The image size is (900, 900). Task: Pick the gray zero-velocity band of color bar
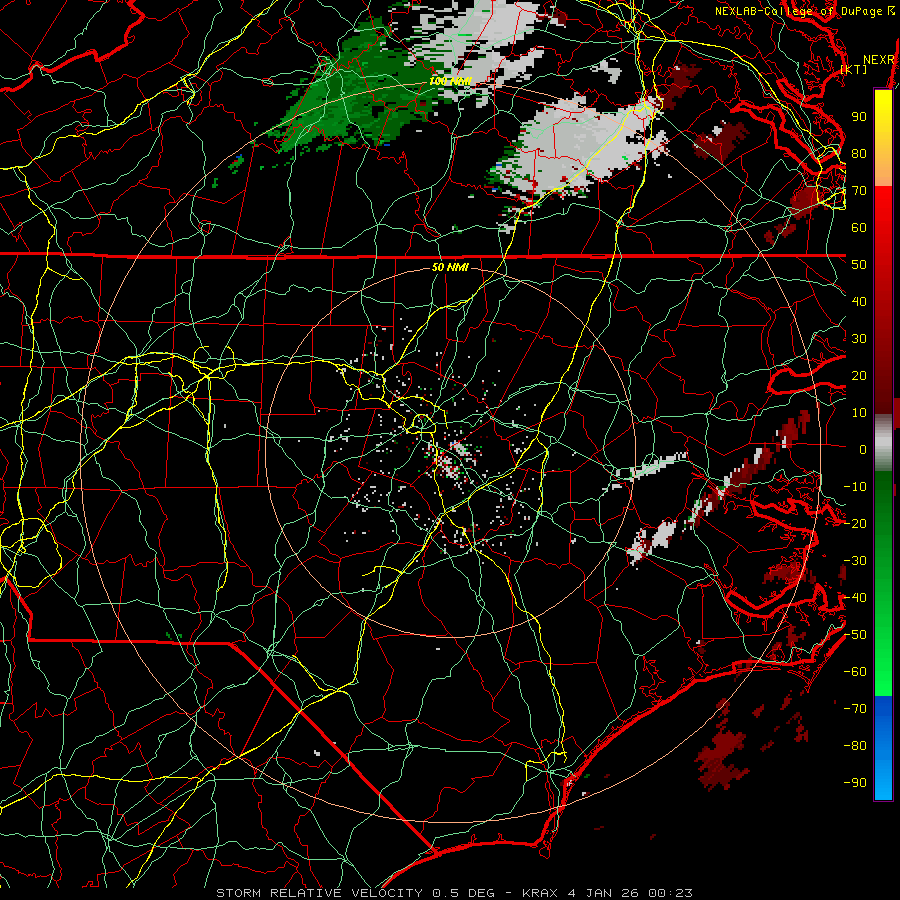coord(883,443)
